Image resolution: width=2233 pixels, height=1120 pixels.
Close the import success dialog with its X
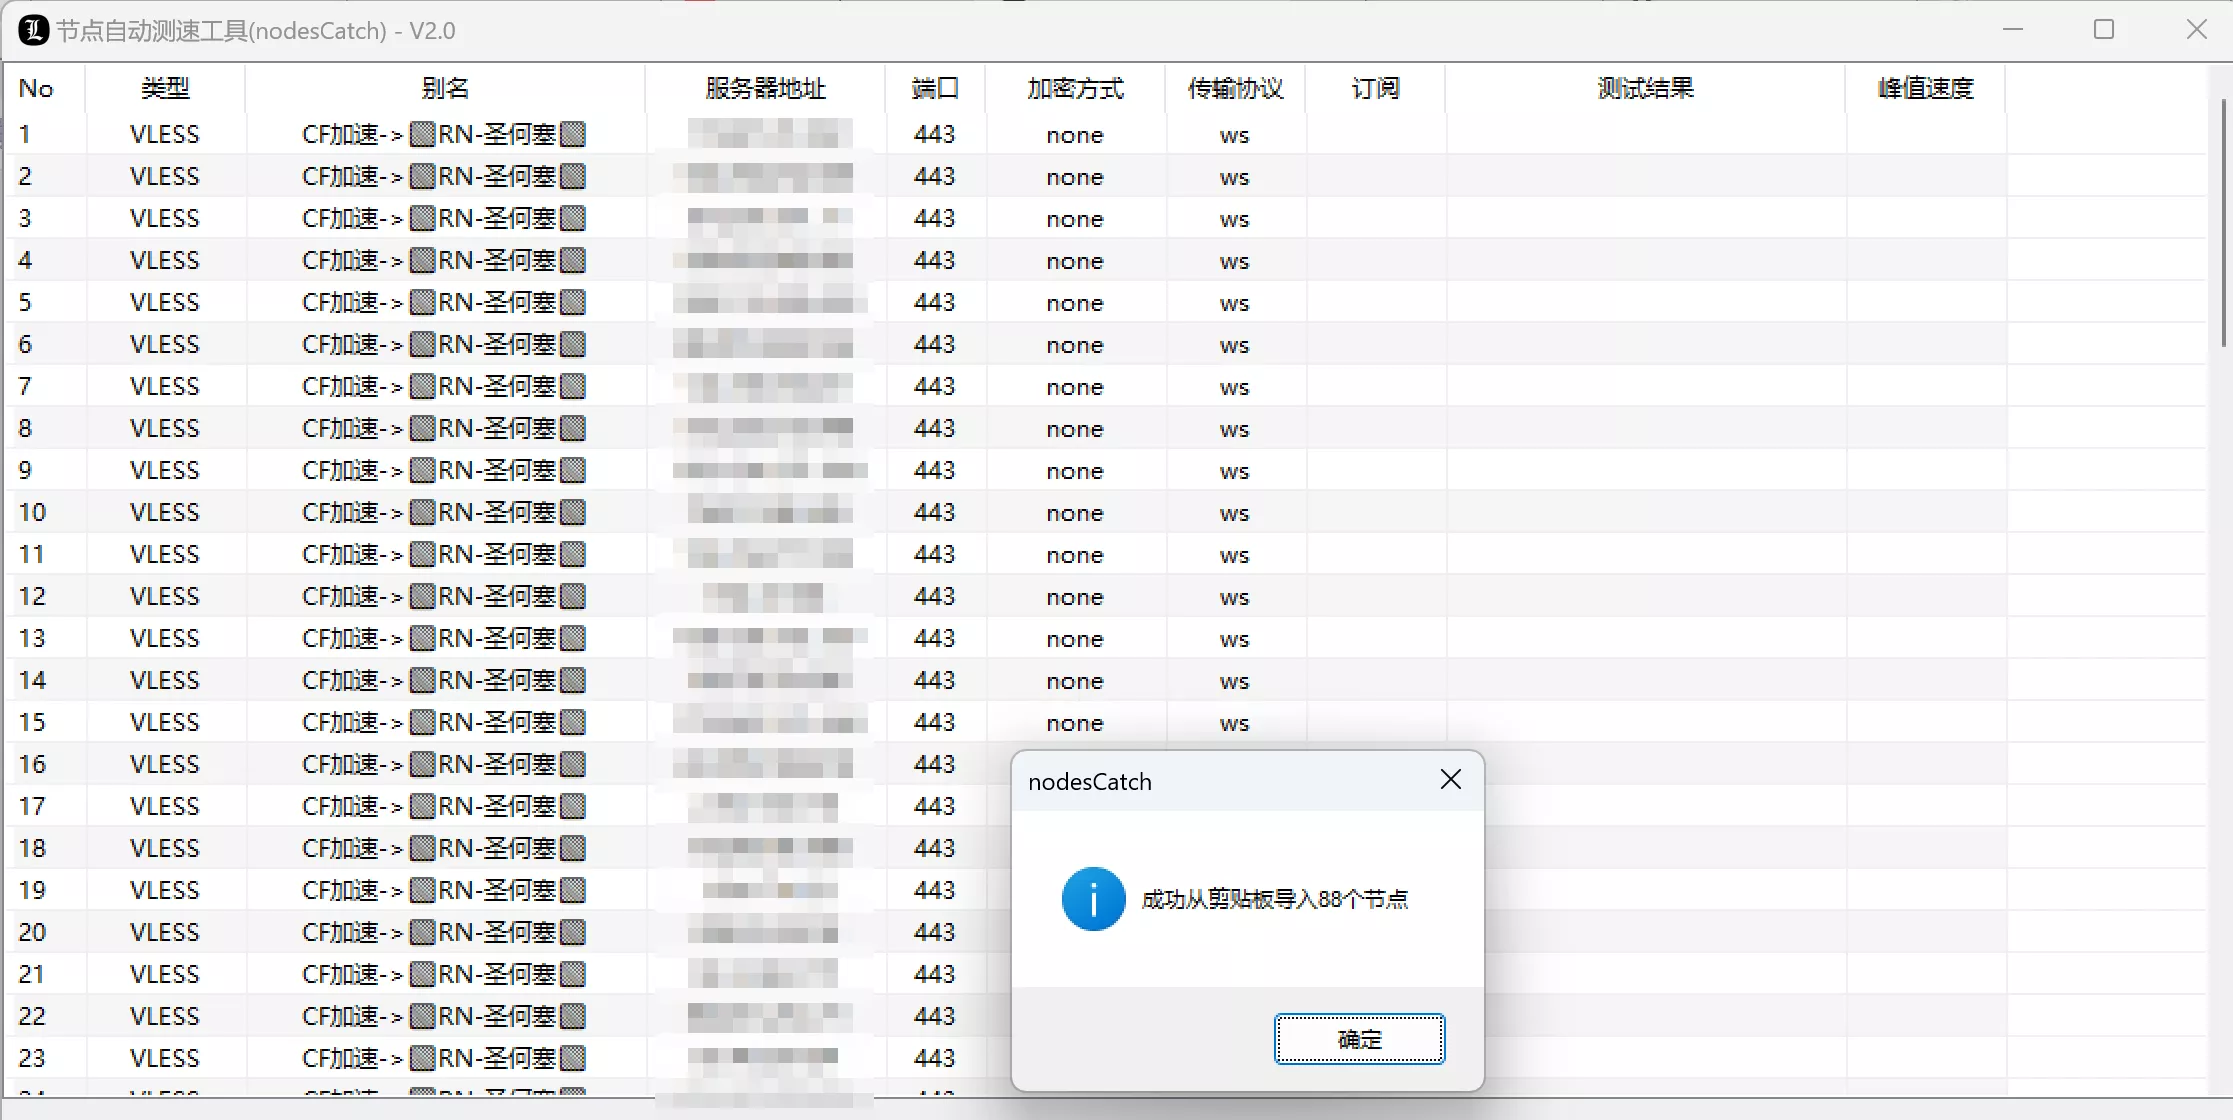(x=1450, y=778)
